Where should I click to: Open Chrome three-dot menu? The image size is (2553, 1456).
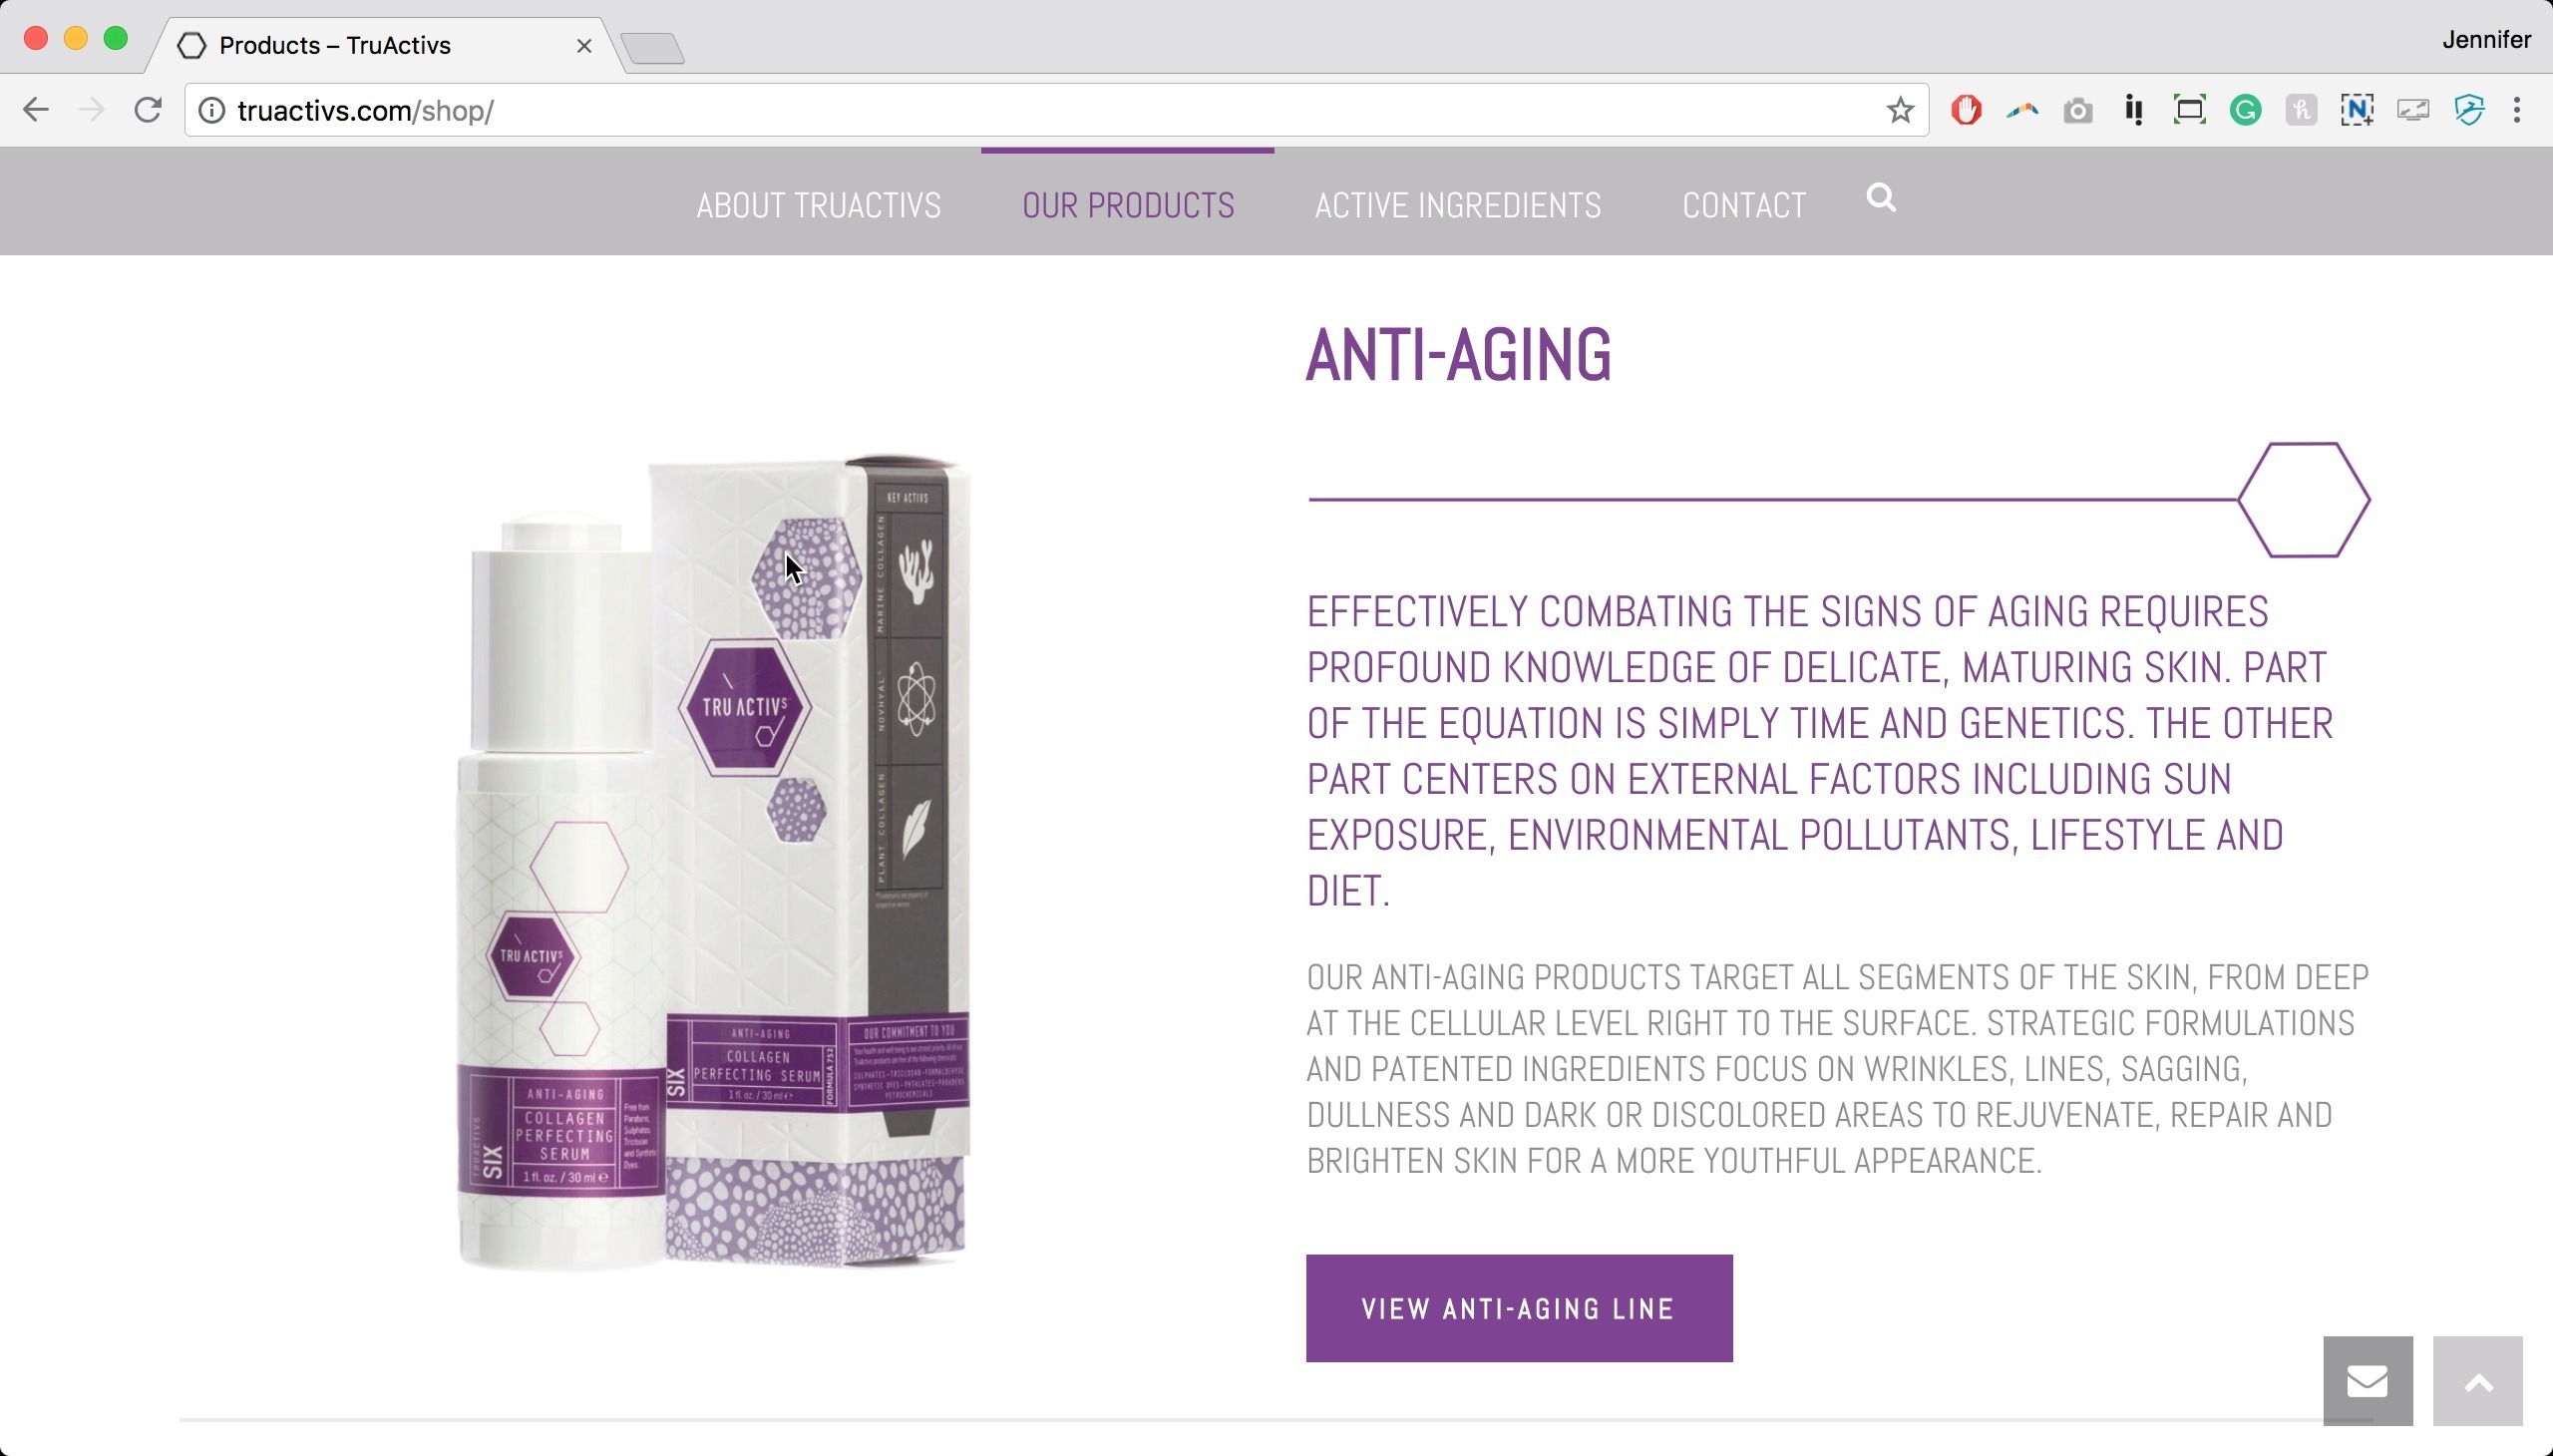pos(2517,110)
